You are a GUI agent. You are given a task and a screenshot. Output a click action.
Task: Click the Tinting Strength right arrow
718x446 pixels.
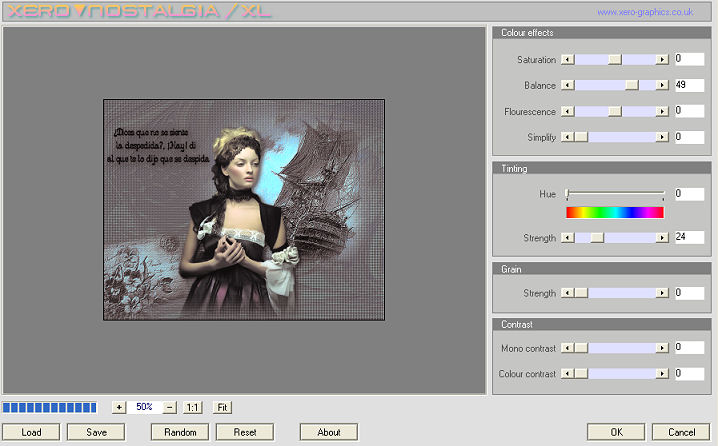[x=662, y=238]
